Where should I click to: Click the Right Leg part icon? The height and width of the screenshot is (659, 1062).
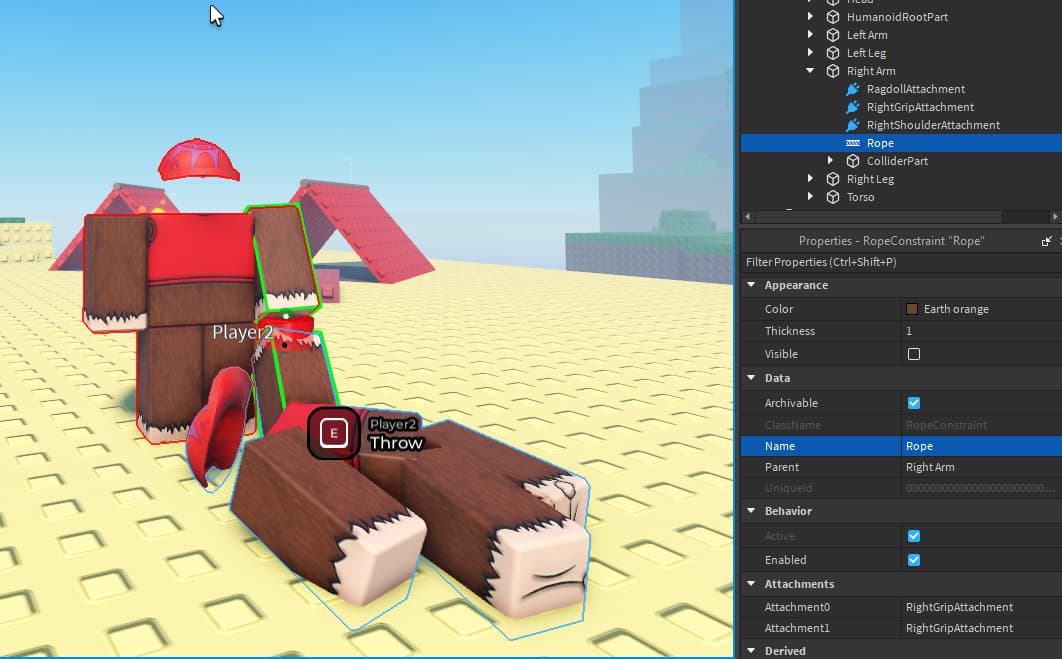(833, 179)
